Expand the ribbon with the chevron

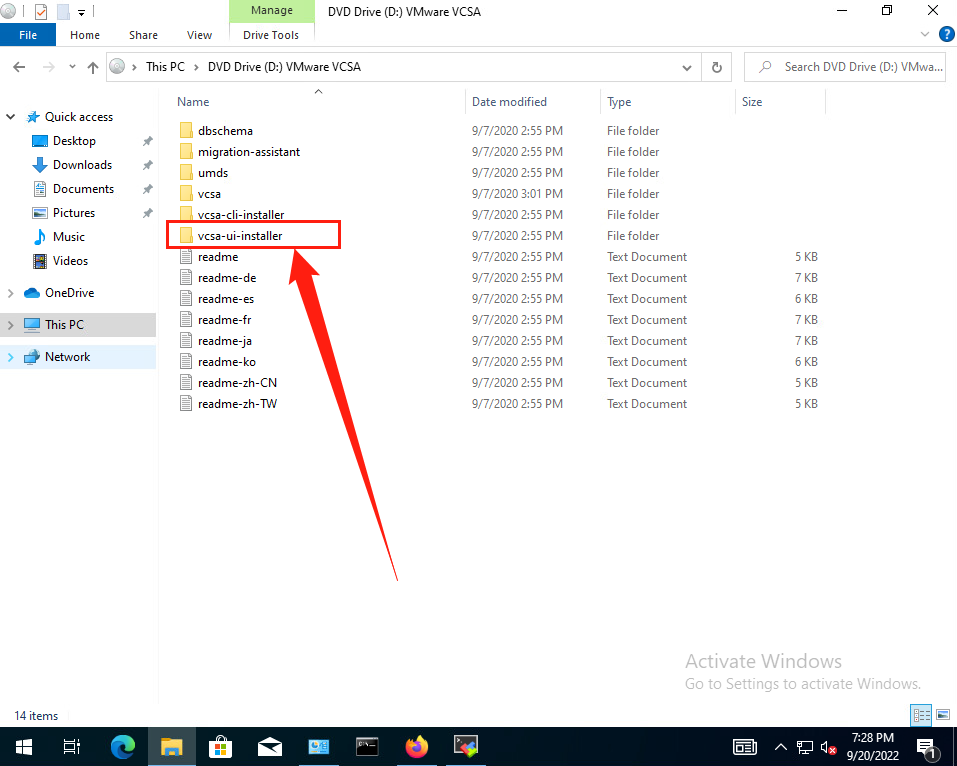pos(925,35)
